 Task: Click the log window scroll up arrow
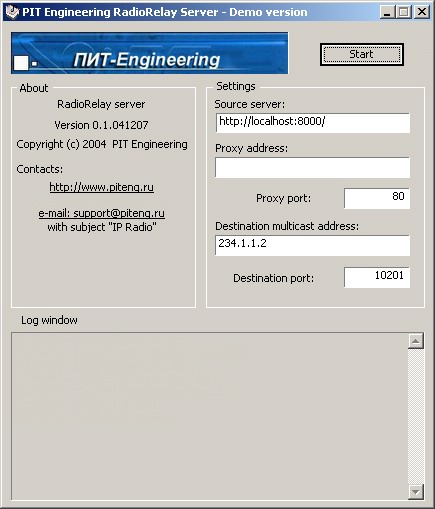tap(416, 341)
